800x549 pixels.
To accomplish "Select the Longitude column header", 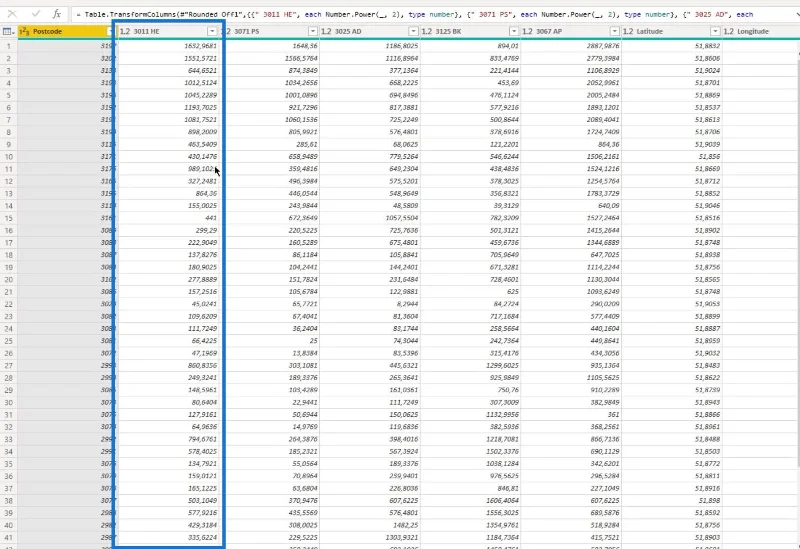I will click(761, 32).
